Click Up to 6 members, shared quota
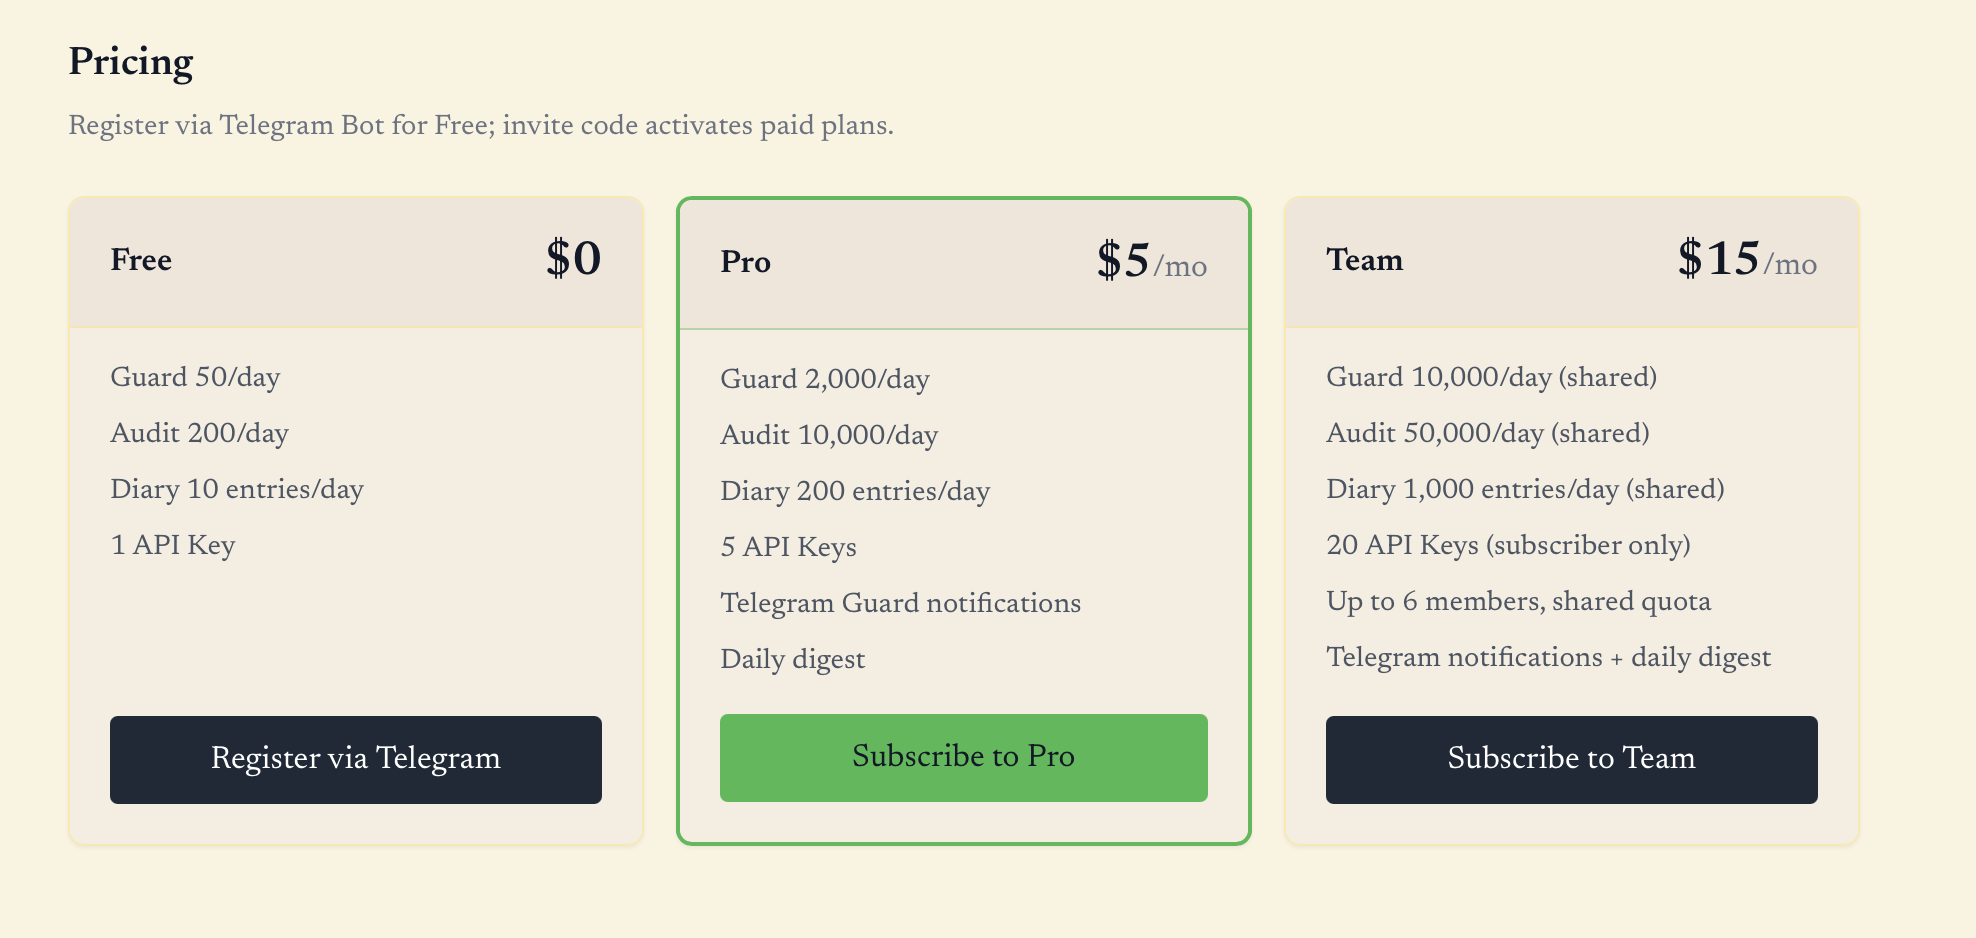This screenshot has width=1976, height=938. click(1518, 601)
